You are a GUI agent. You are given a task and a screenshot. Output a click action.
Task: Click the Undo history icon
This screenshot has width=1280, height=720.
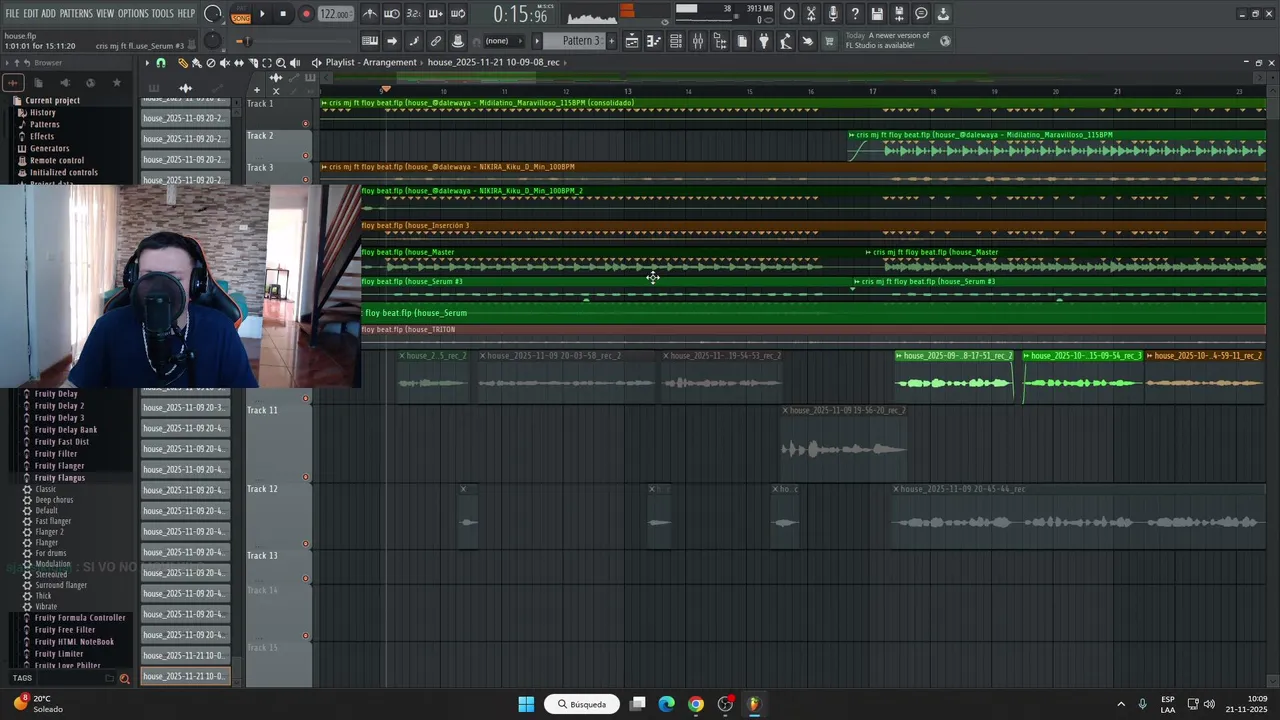click(x=789, y=14)
